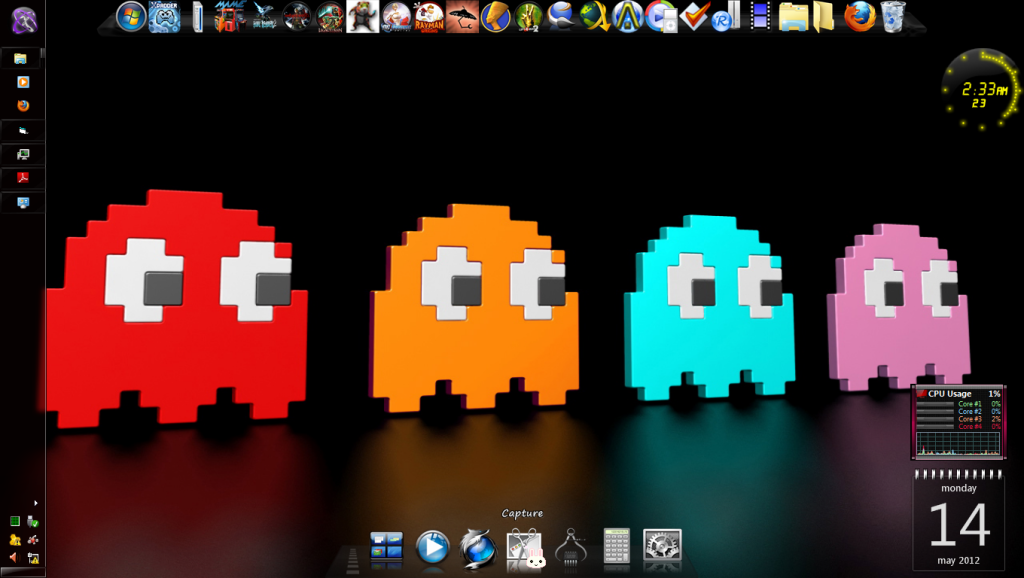The height and width of the screenshot is (578, 1024).
Task: Open Firefox in the left sidebar
Action: pyautogui.click(x=23, y=106)
